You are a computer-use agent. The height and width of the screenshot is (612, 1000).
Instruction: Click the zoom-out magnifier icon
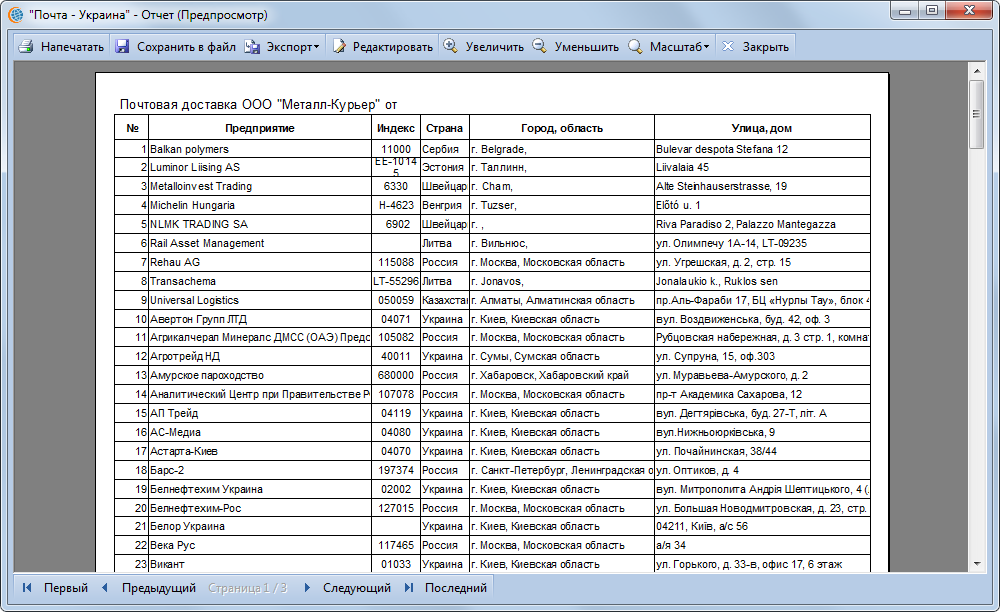pos(540,46)
